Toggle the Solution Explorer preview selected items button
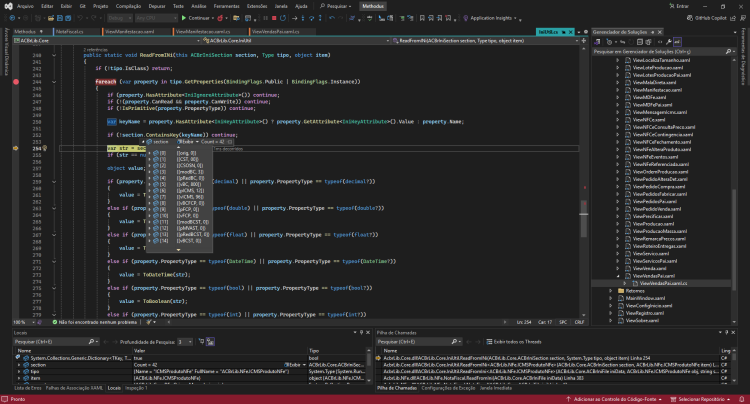 point(677,42)
